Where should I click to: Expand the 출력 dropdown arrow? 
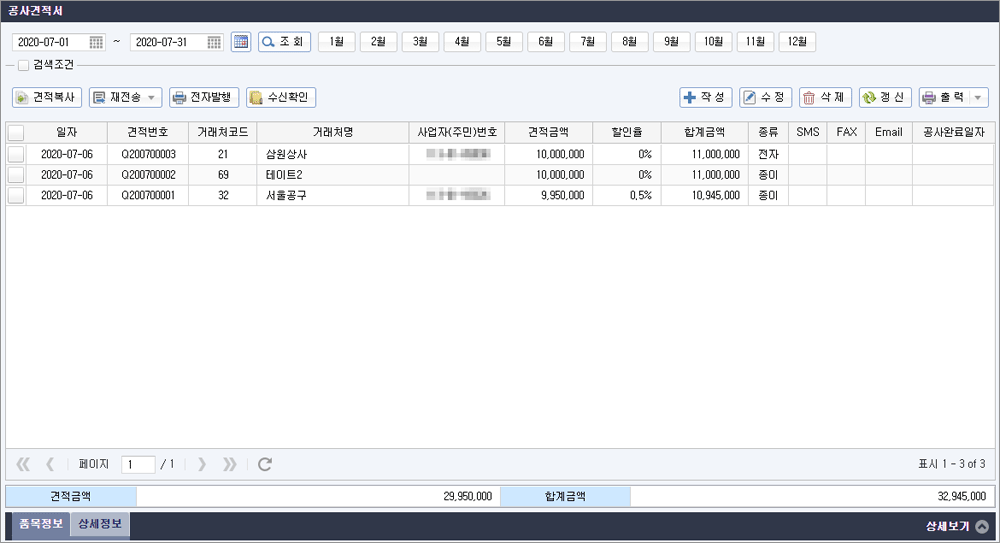pyautogui.click(x=978, y=98)
